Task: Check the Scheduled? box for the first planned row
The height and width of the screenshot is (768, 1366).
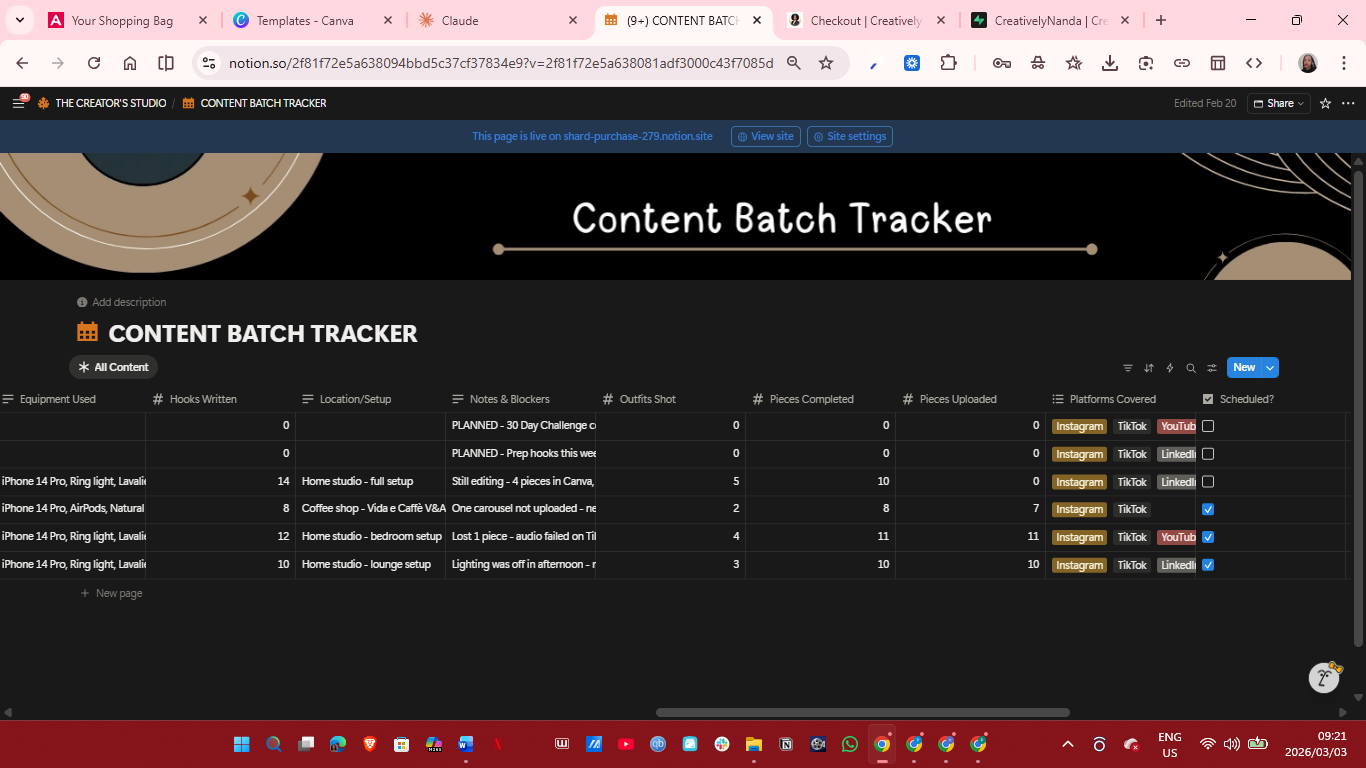Action: tap(1208, 425)
